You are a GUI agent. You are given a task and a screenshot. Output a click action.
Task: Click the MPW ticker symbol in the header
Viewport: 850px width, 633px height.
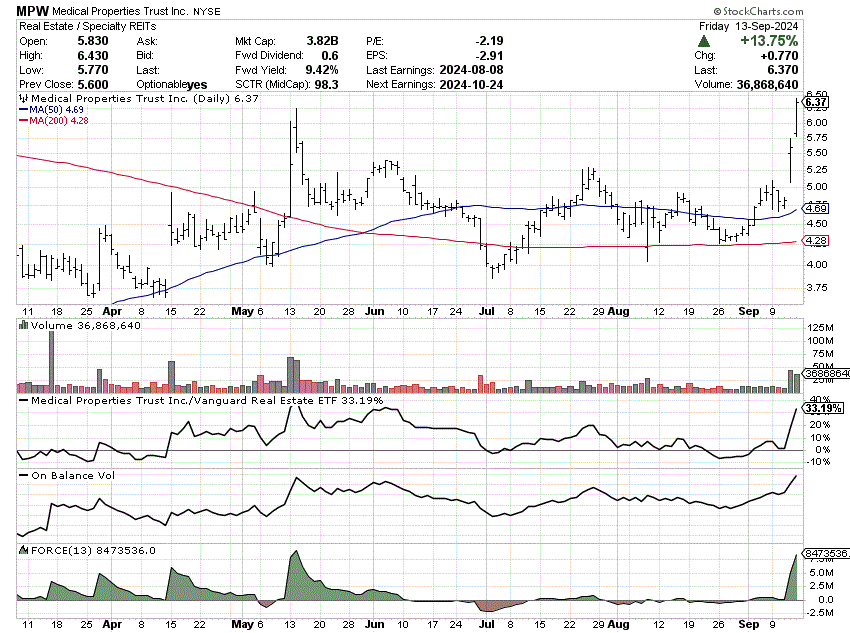click(x=33, y=11)
